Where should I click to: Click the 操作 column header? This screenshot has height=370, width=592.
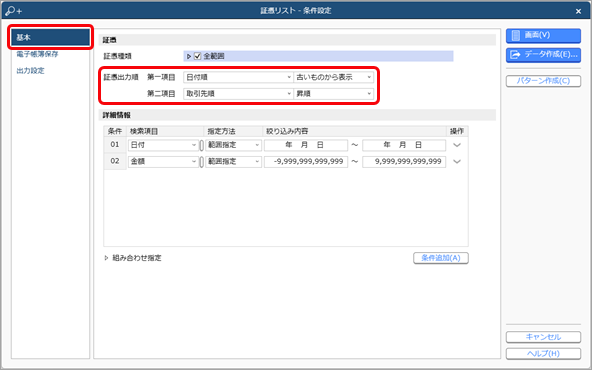pyautogui.click(x=457, y=131)
